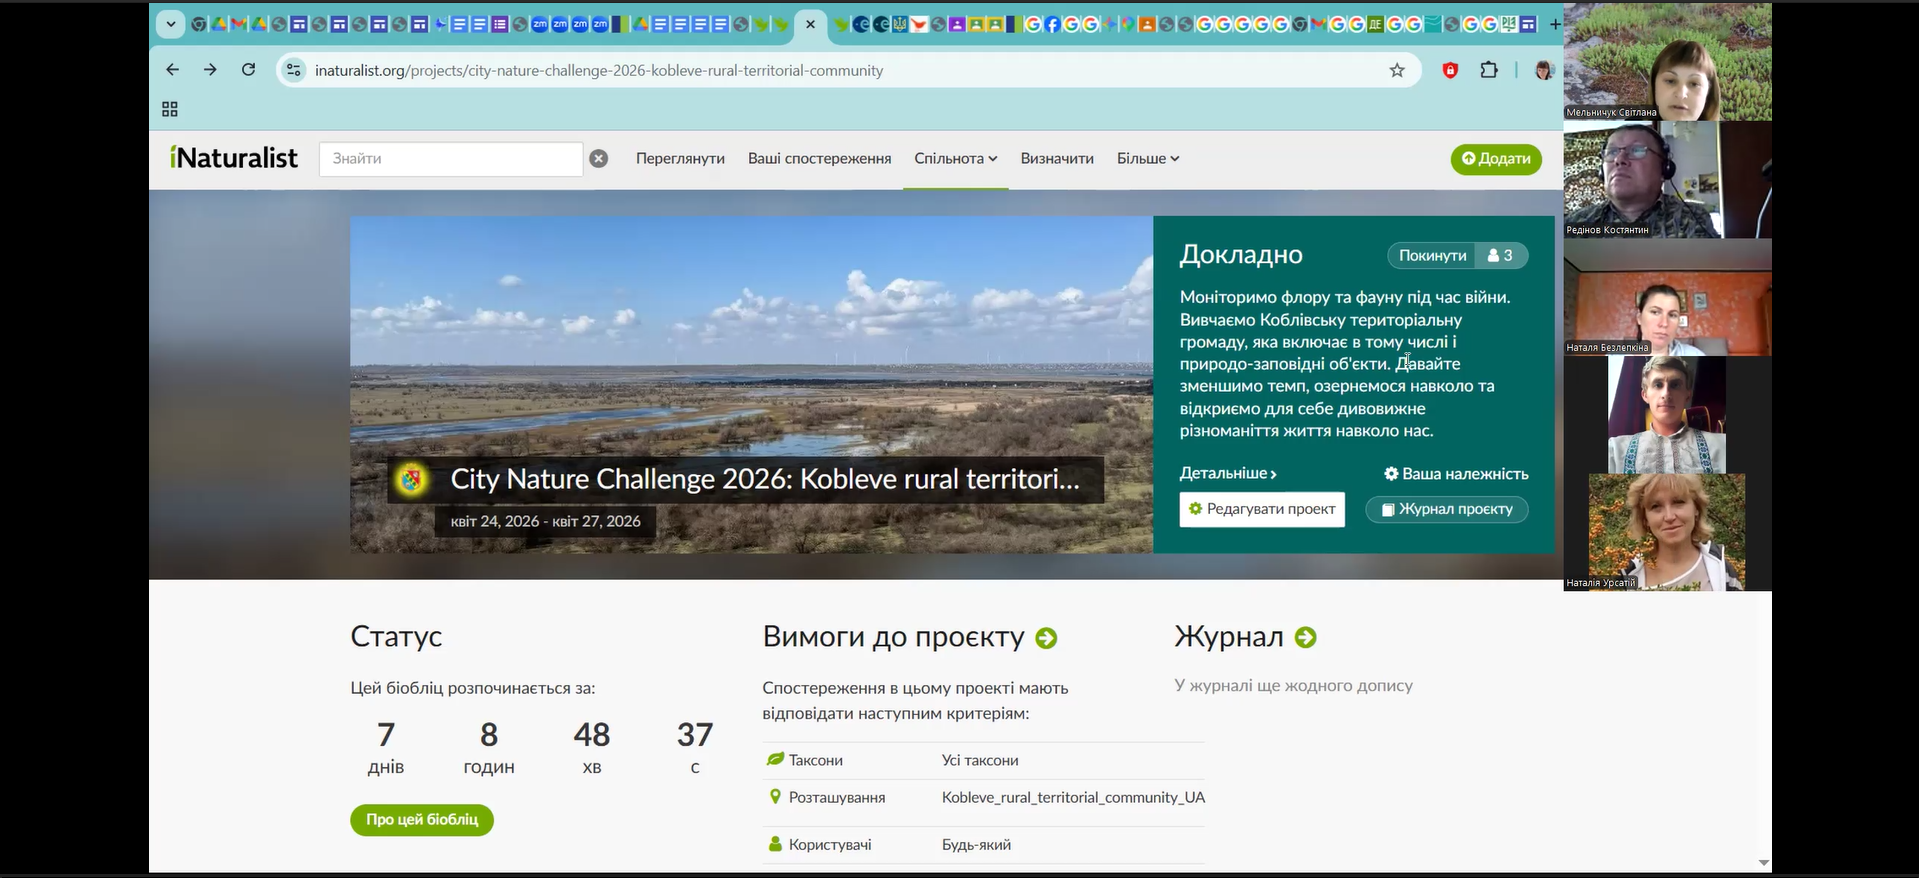This screenshot has width=1919, height=878.
Task: Click the site information icon in address bar
Action: [x=293, y=70]
